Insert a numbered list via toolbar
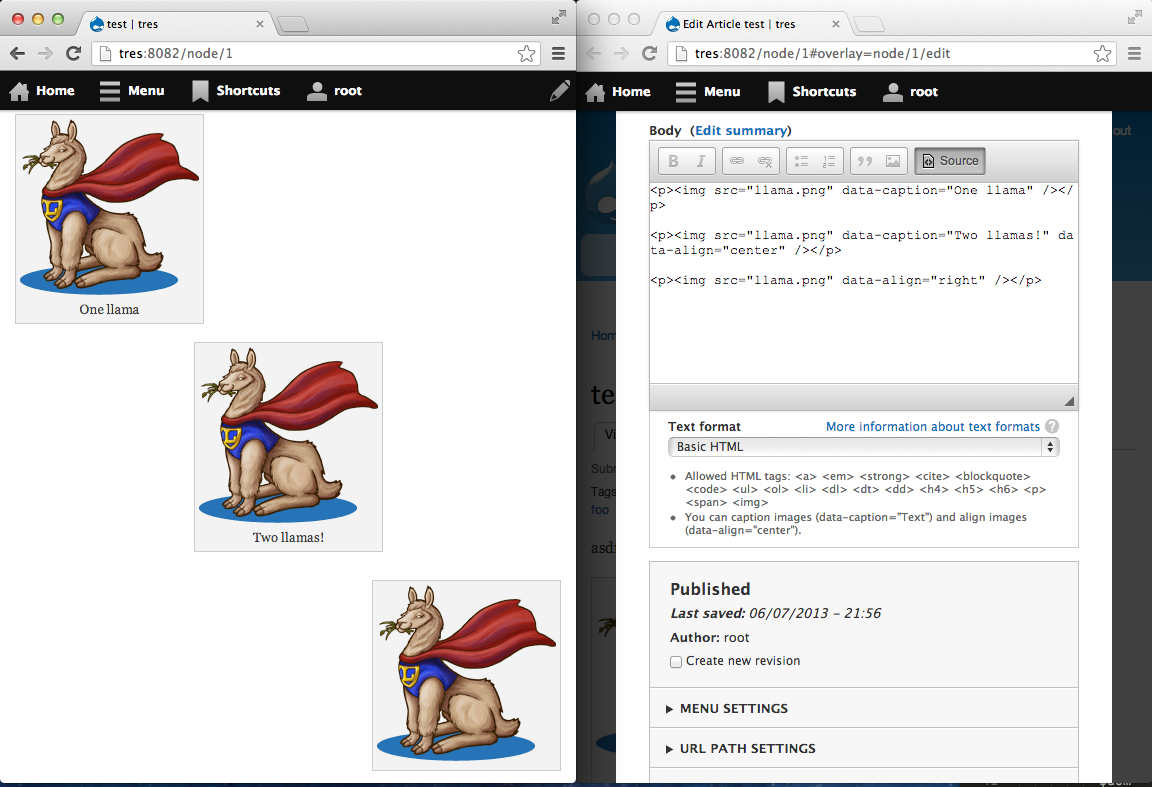Image resolution: width=1152 pixels, height=787 pixels. point(829,161)
